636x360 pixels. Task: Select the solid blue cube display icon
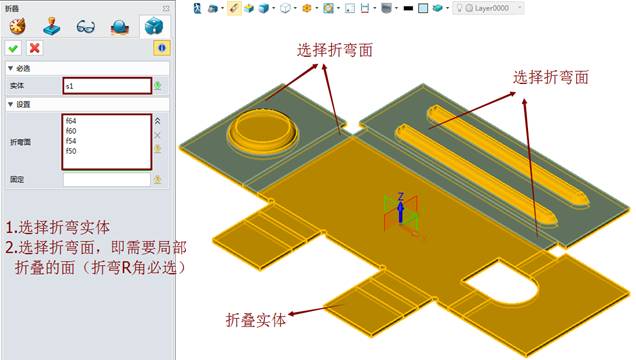point(264,8)
